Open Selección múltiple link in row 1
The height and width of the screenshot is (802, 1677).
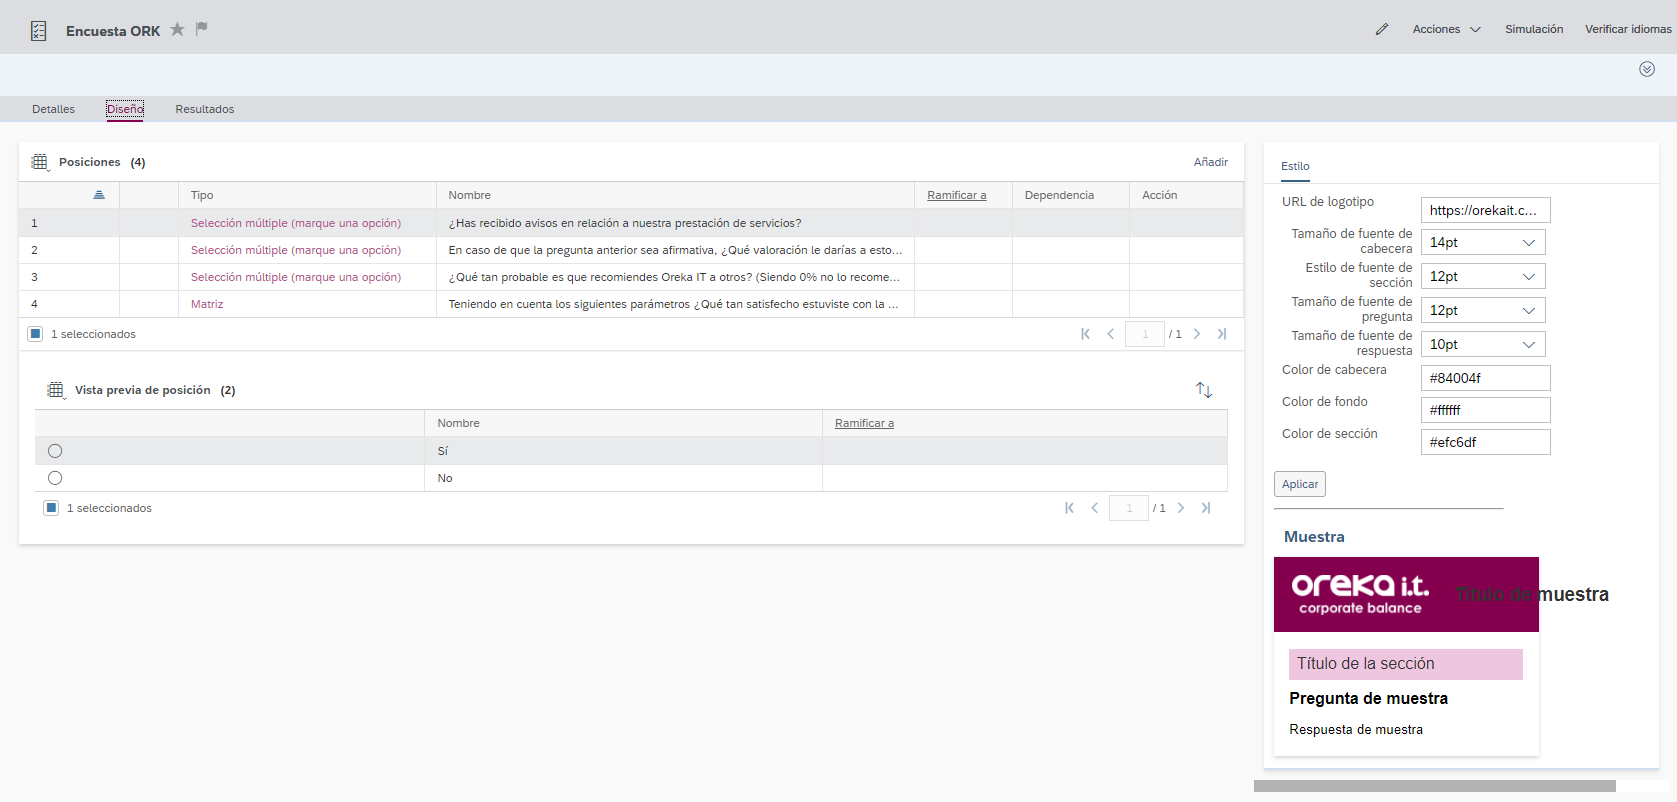pos(296,223)
